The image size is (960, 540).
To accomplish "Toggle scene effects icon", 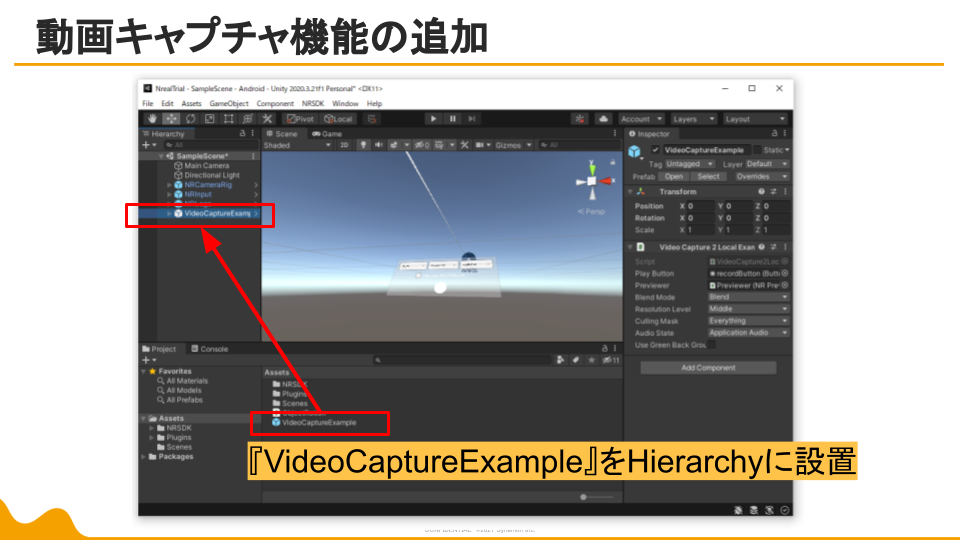I will point(394,145).
